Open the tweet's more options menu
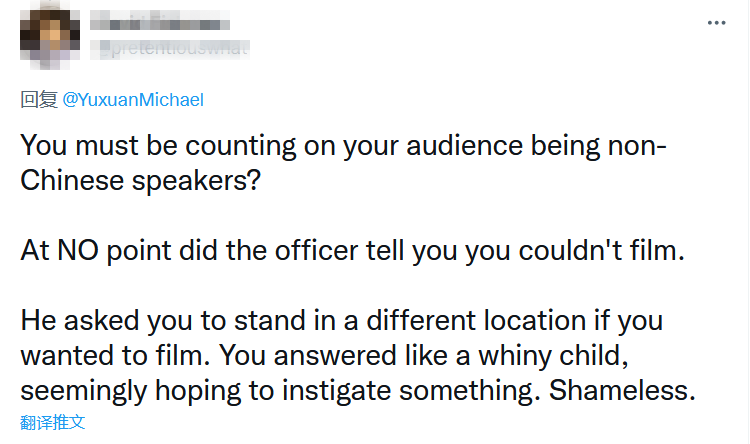This screenshot has height=444, width=750. tap(718, 21)
